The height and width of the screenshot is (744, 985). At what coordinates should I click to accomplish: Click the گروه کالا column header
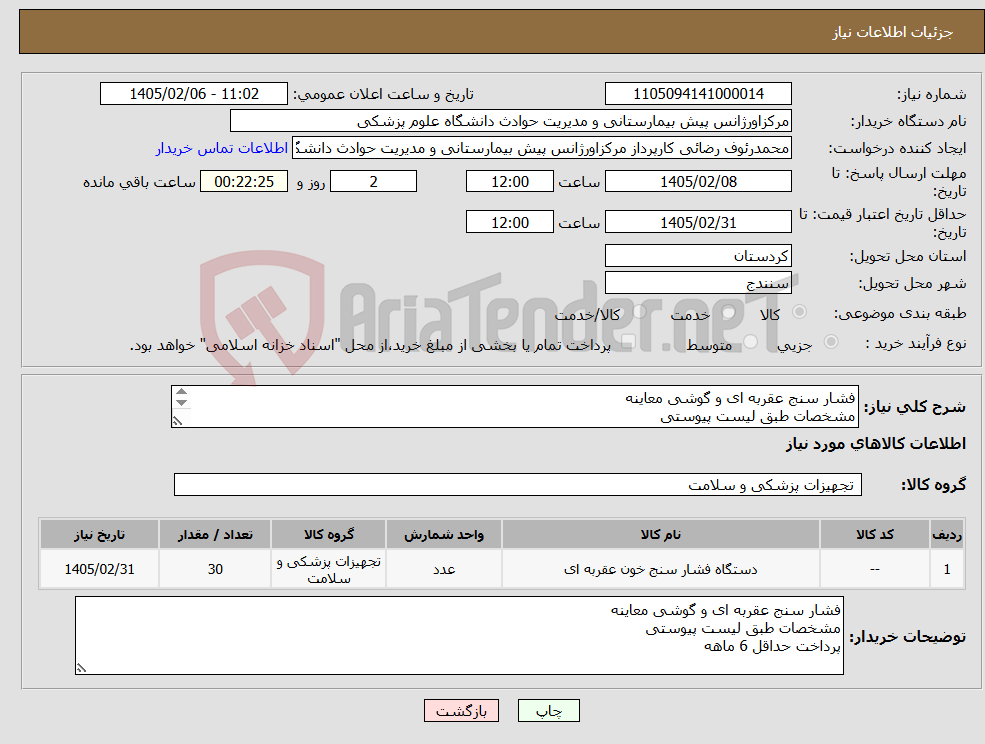click(x=329, y=534)
